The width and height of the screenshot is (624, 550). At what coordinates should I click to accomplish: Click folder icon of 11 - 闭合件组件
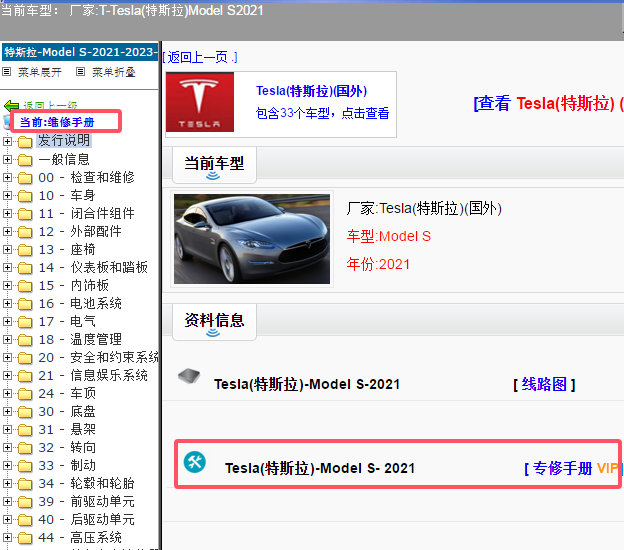click(x=25, y=214)
